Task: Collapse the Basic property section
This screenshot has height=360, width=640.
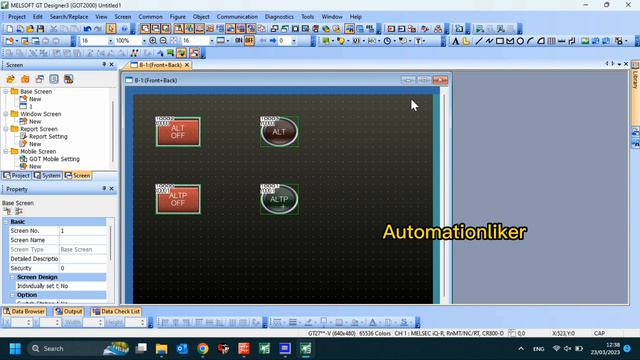Action: pos(6,222)
